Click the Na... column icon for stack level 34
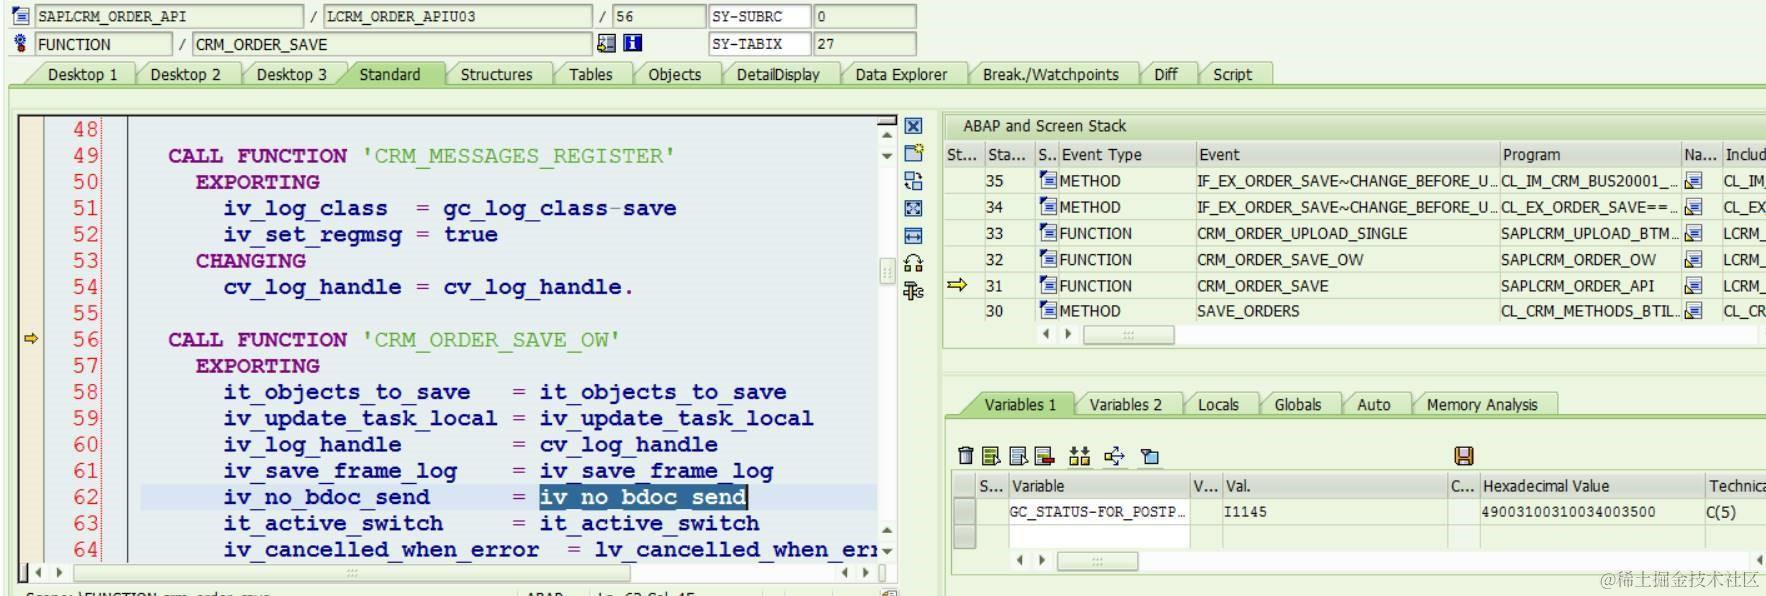This screenshot has width=1766, height=596. [x=1693, y=207]
